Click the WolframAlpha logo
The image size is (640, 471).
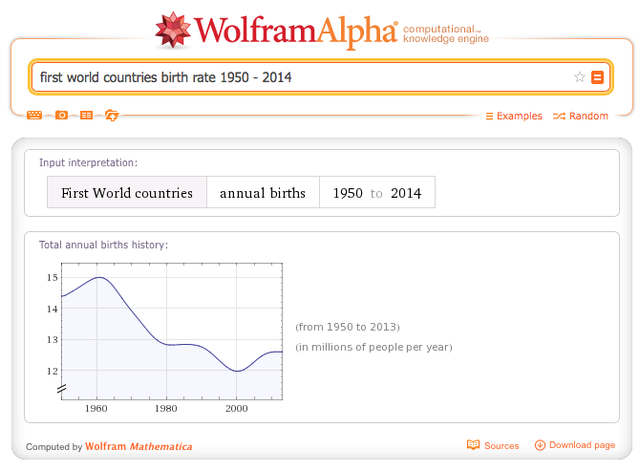click(x=276, y=30)
